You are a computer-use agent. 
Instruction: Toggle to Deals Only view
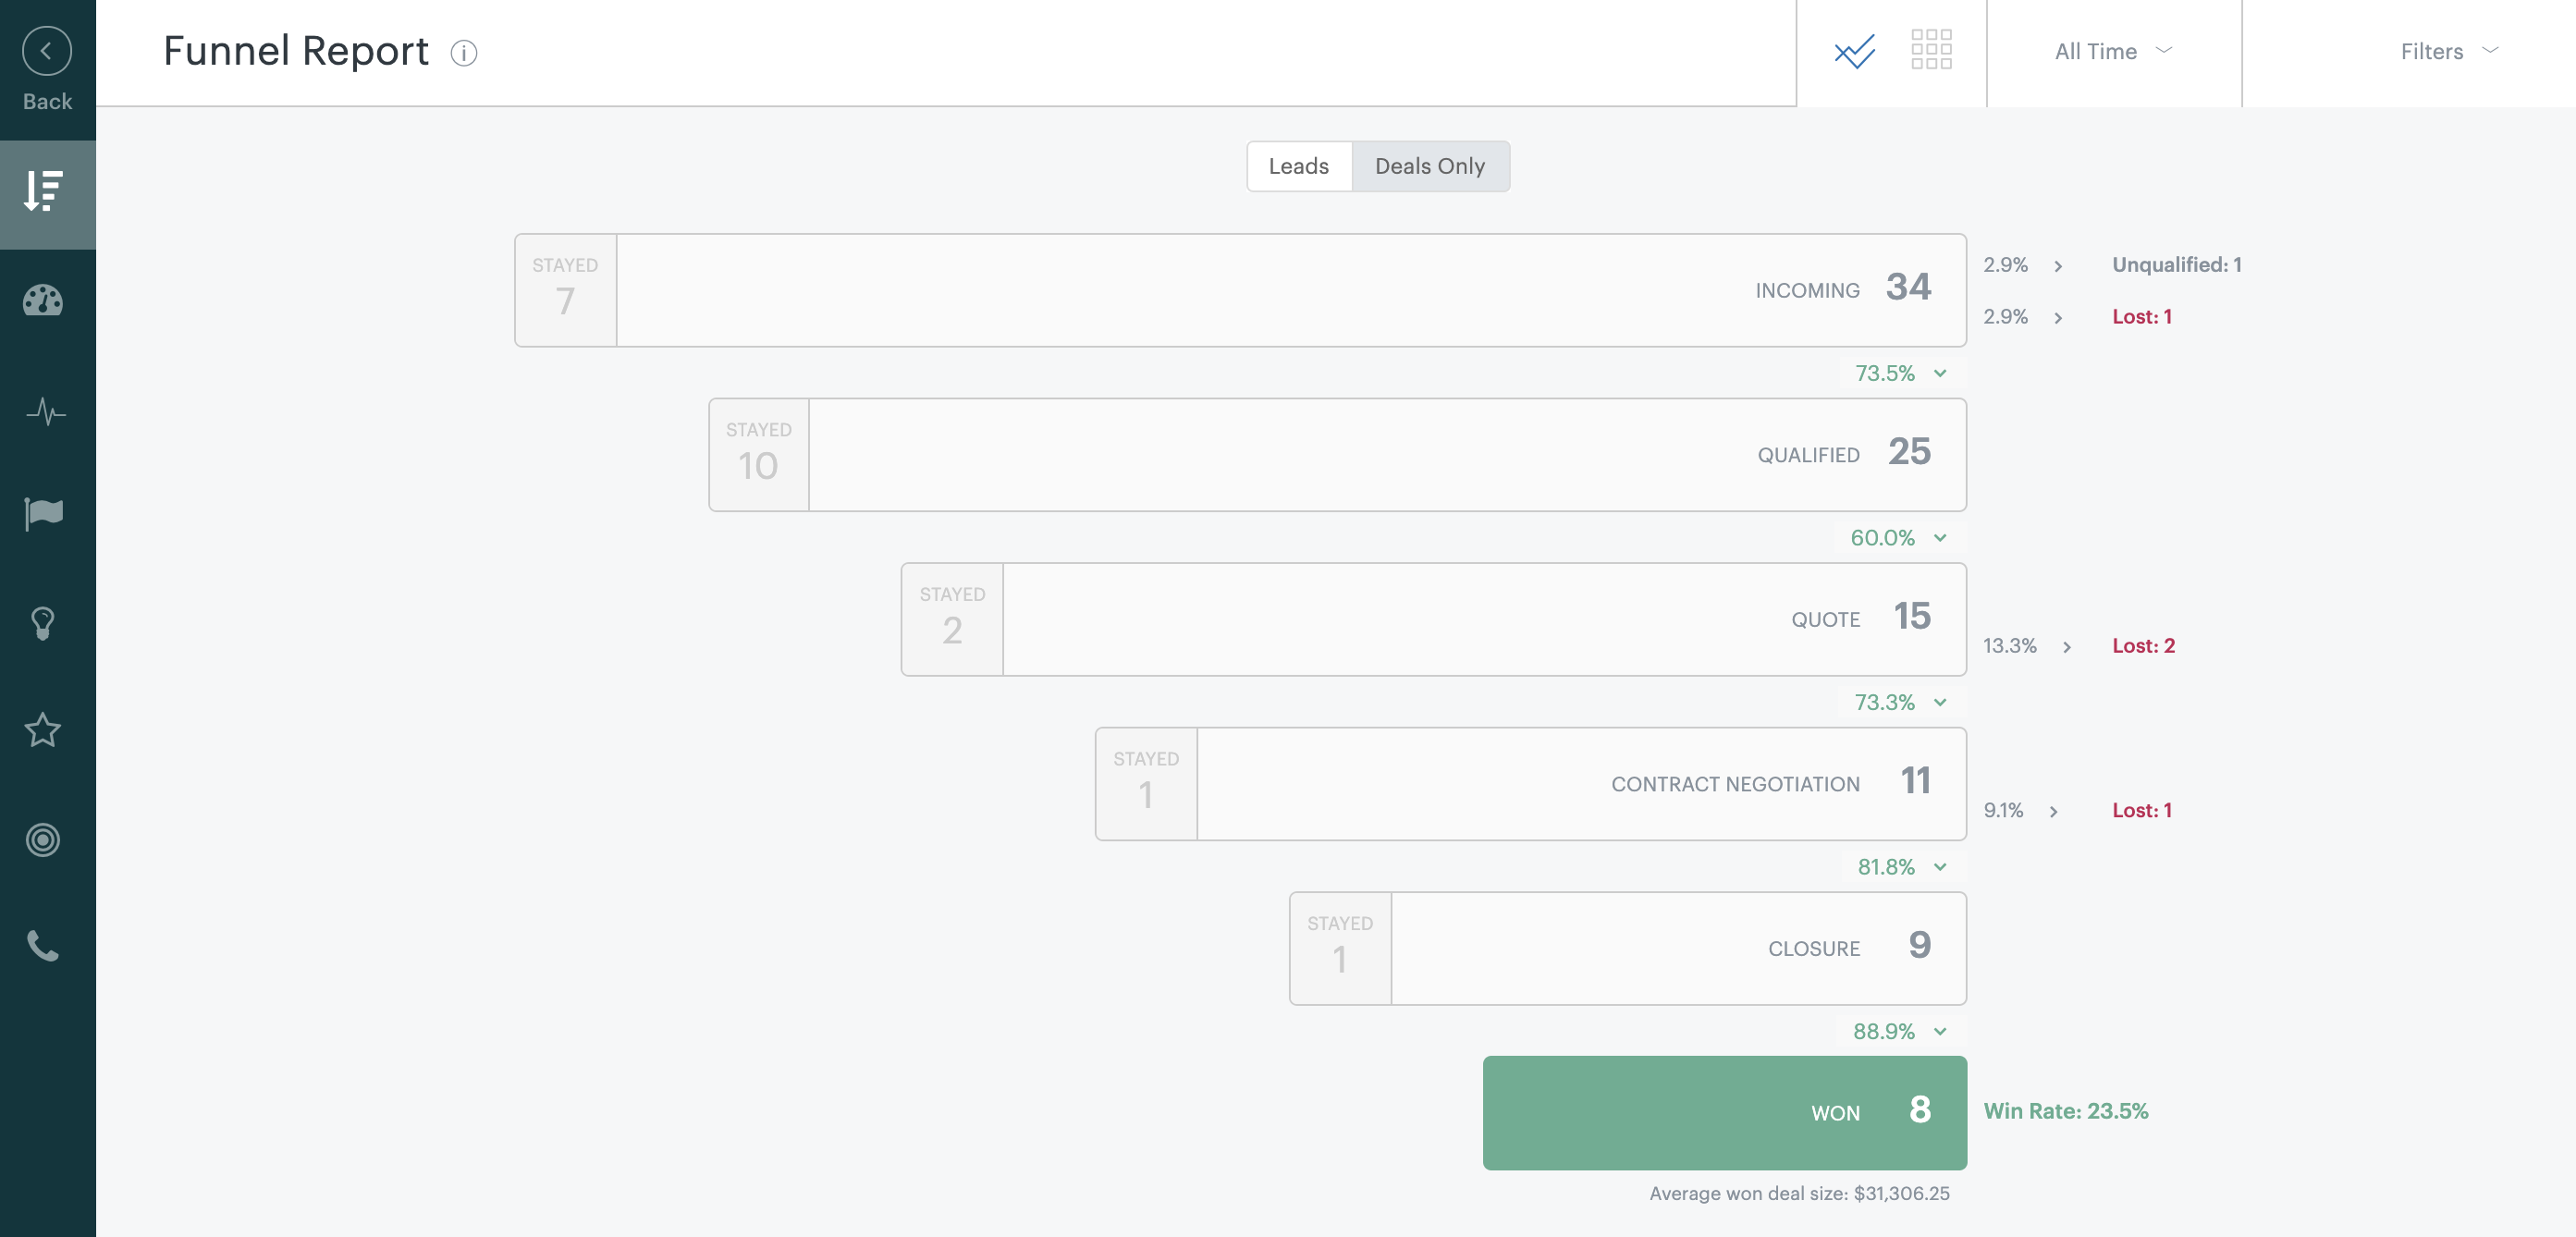[x=1429, y=165]
